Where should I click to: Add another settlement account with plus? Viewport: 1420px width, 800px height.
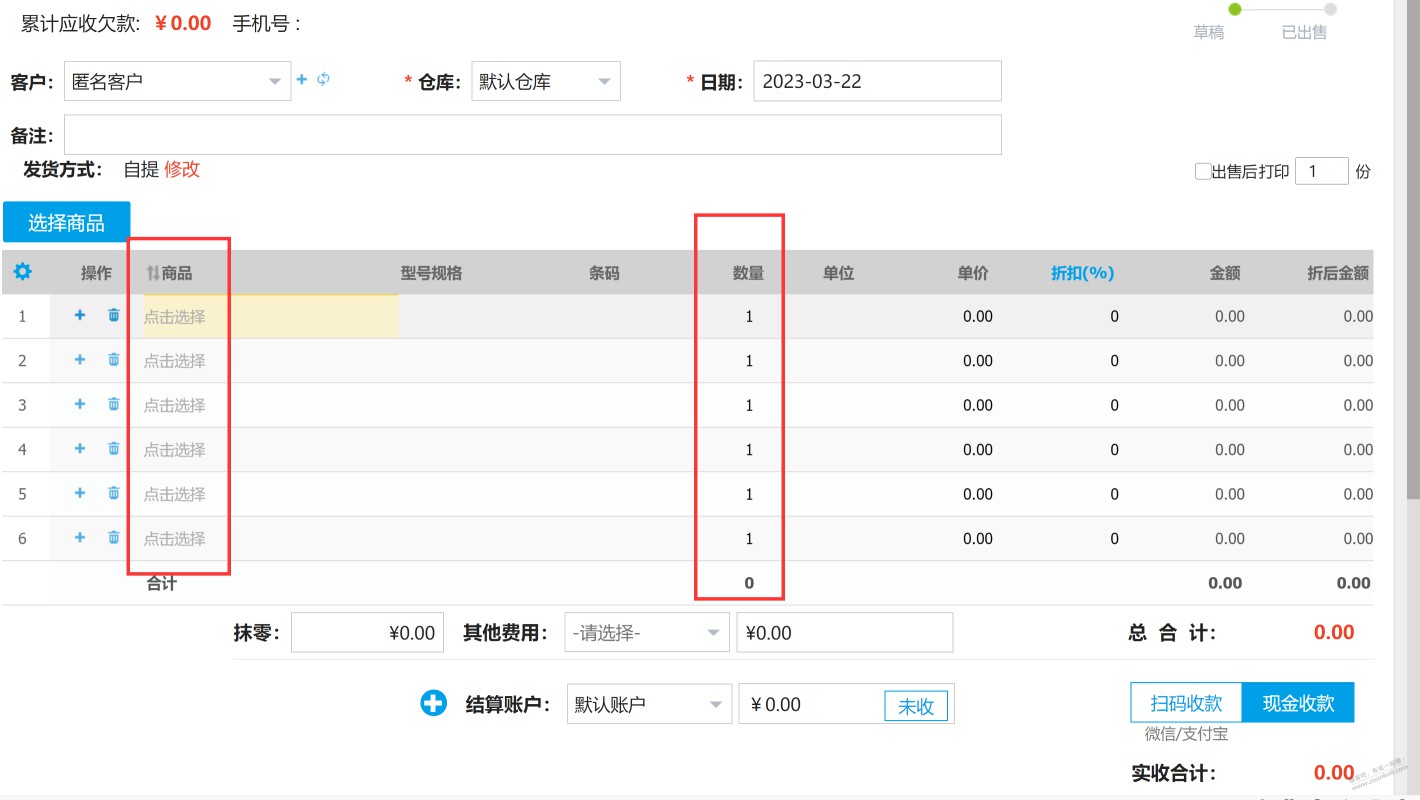[x=433, y=703]
